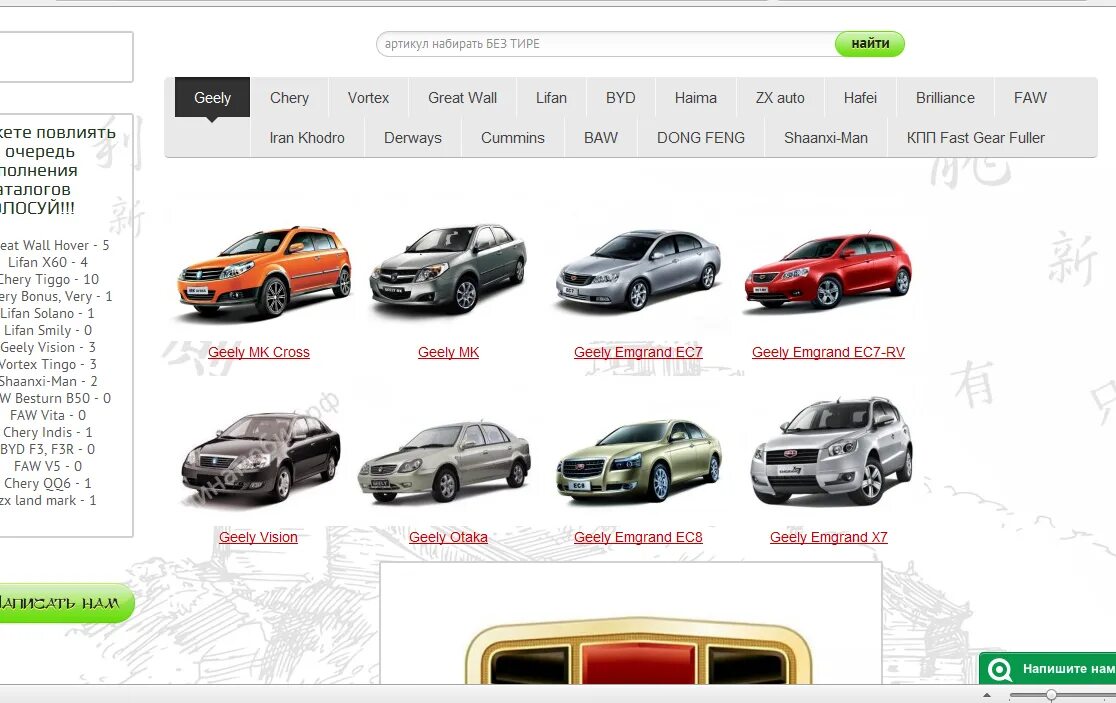Open the Напишите нам chat widget
Screen dimensions: 1116x703
point(1048,669)
